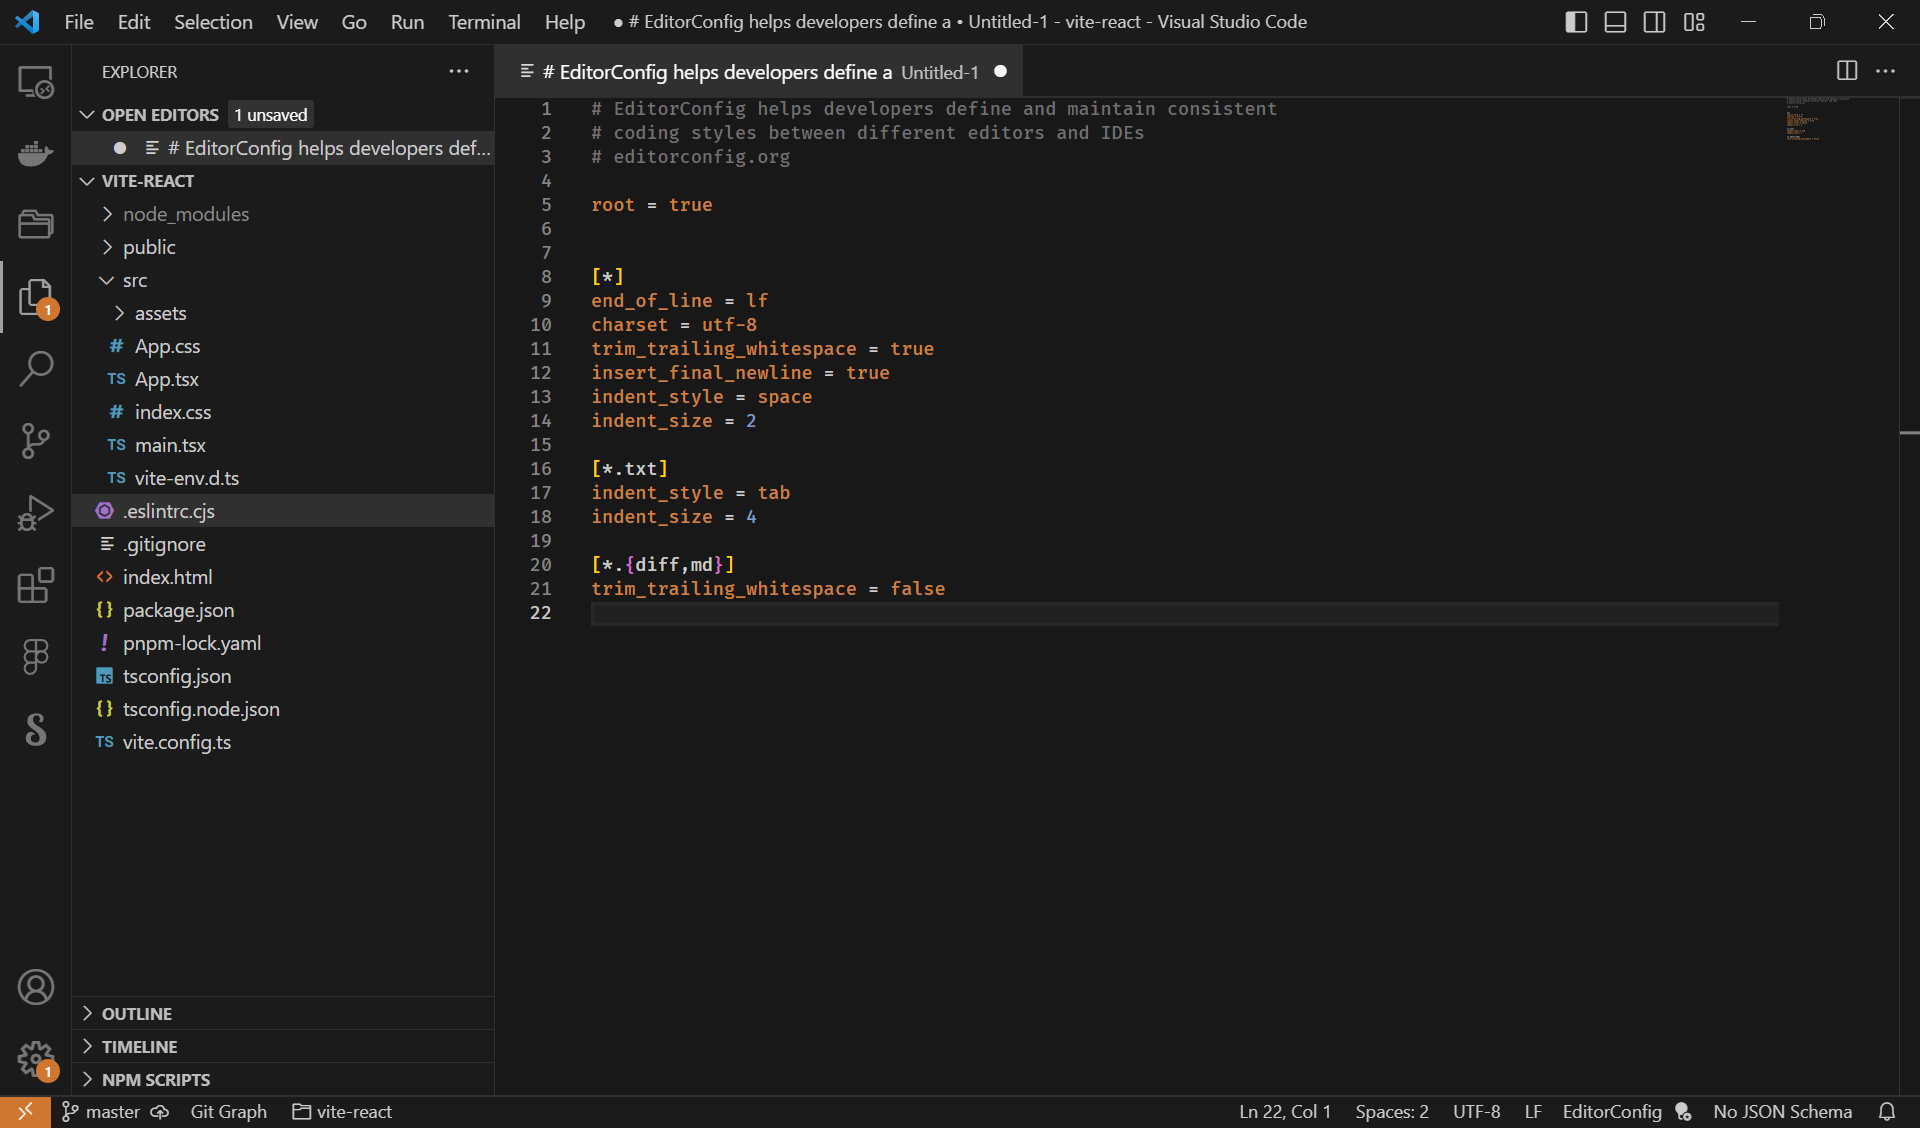Click the remote window indicator in status bar
The image size is (1920, 1128).
25,1111
